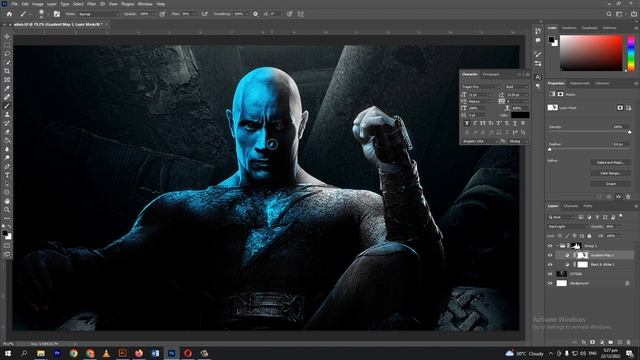Screen dimensions: 640x360
Task: Open the brush settings panel icon
Action: [57, 14]
